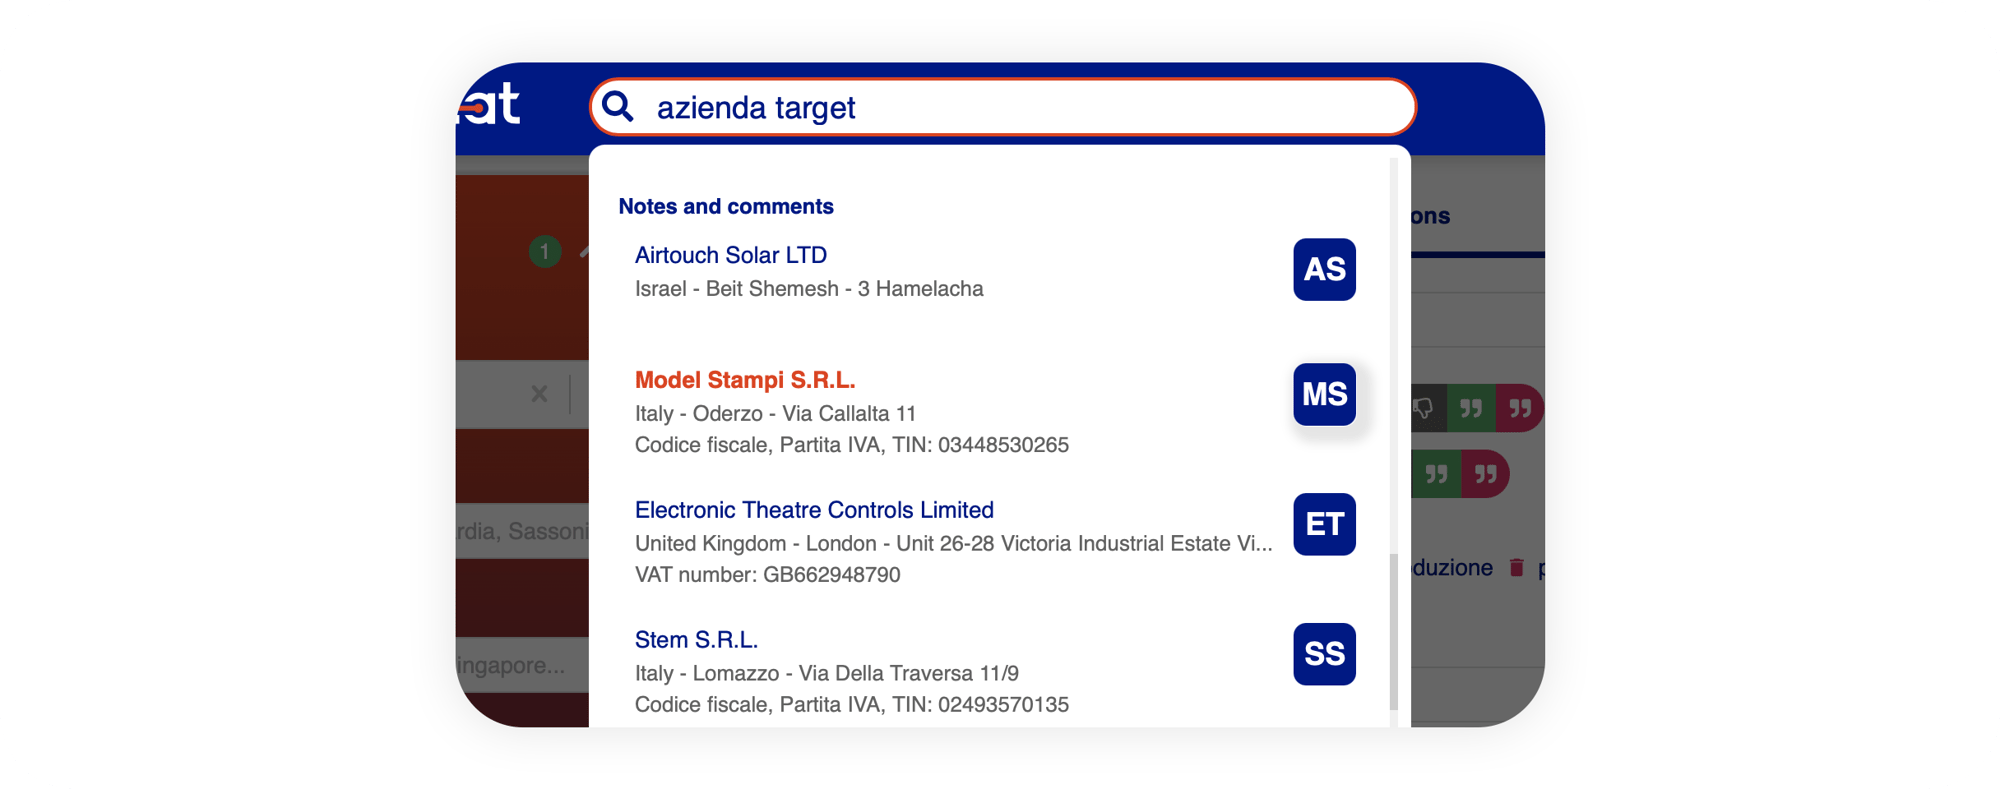The width and height of the screenshot is (2000, 789).
Task: Click the red trash icon next to duzione
Action: click(x=1516, y=568)
